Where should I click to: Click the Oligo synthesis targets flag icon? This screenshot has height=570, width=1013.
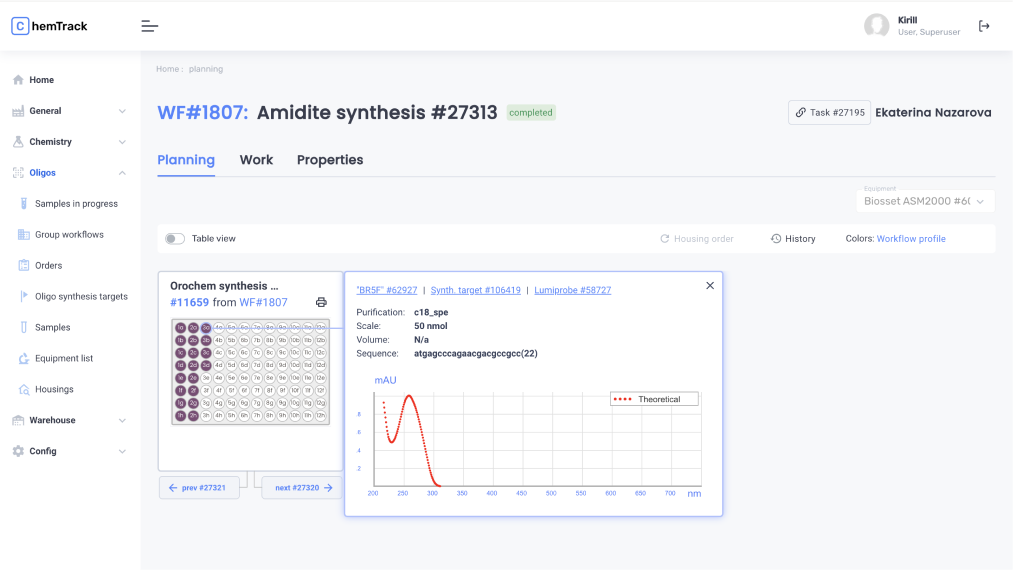click(24, 297)
